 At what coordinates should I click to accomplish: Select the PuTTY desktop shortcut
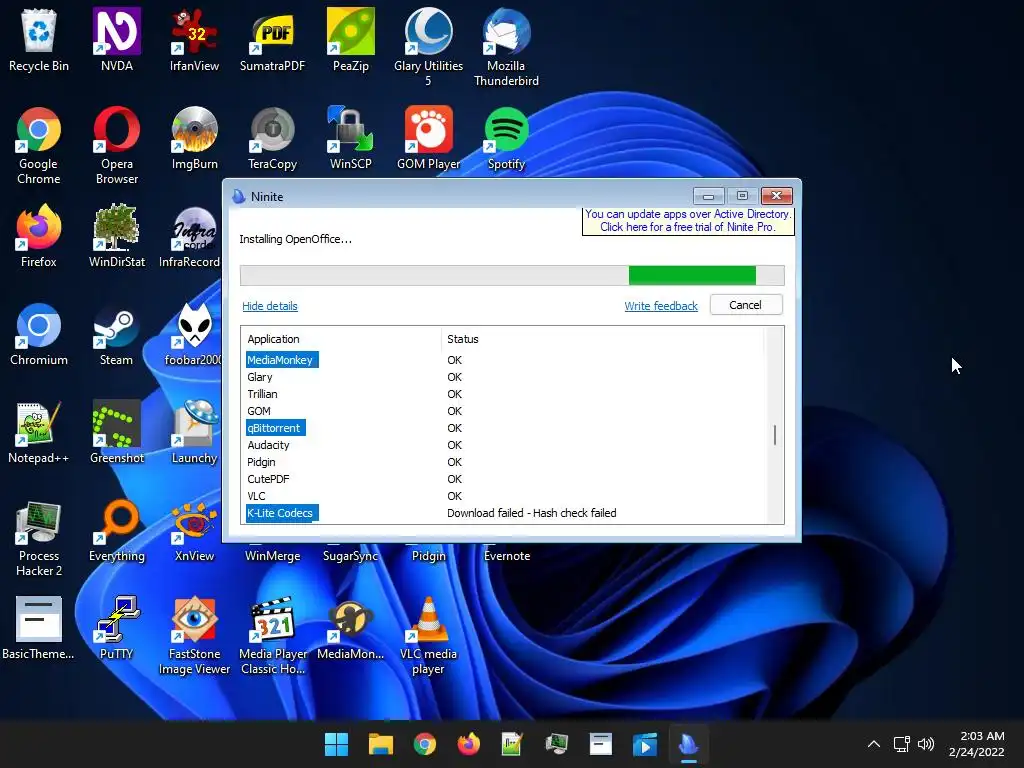(x=117, y=628)
